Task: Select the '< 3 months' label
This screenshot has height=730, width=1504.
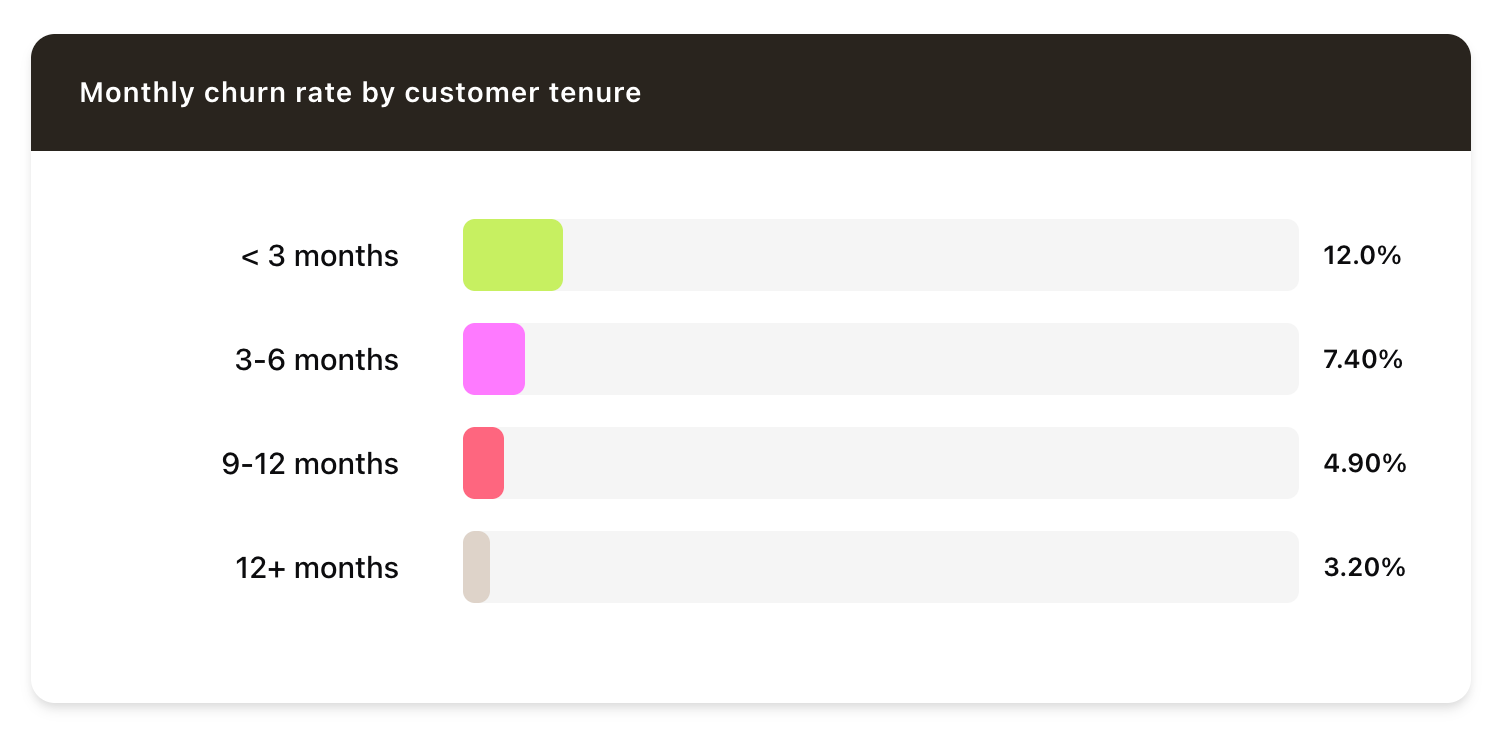Action: point(319,256)
